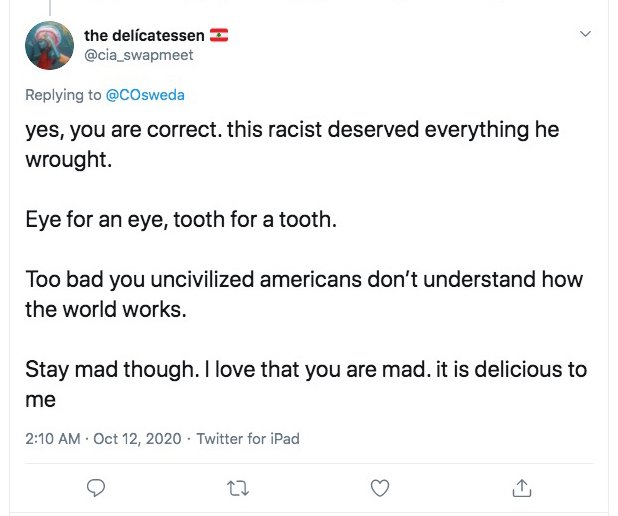
Task: Click the 2:10 AM timestamp
Action: [x=53, y=438]
